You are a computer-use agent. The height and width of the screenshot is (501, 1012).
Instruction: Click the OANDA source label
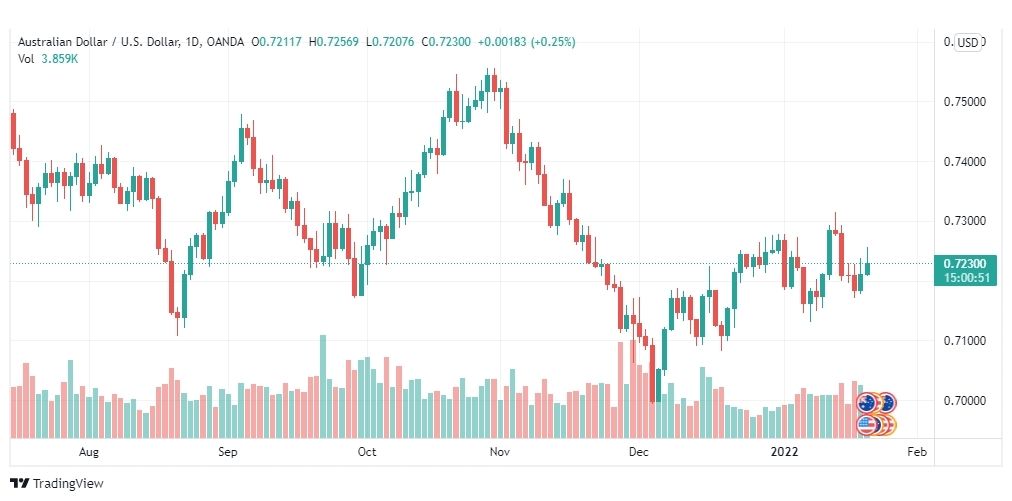[225, 42]
